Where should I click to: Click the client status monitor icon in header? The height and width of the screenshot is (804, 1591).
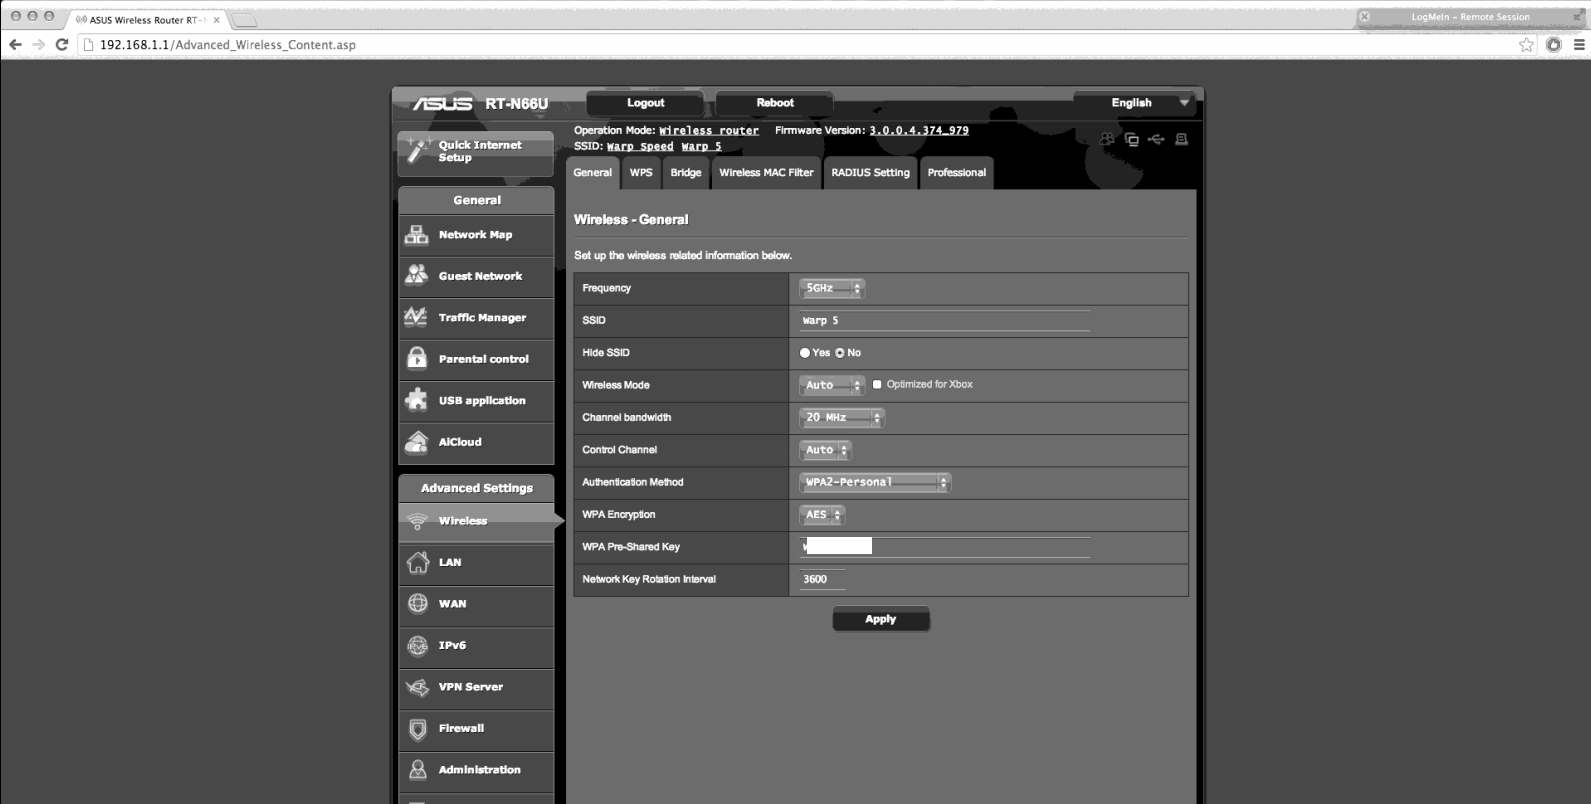1132,139
